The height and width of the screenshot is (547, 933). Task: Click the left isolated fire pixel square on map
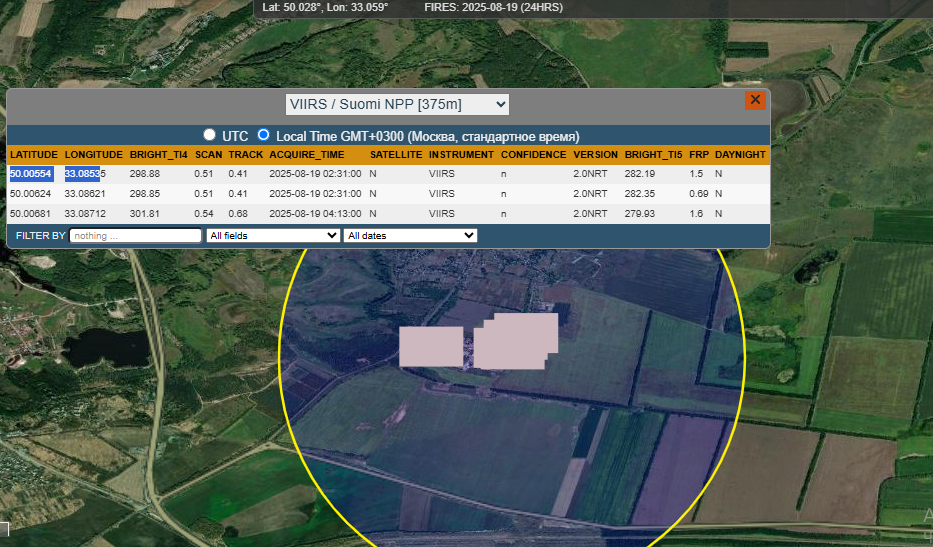point(431,346)
